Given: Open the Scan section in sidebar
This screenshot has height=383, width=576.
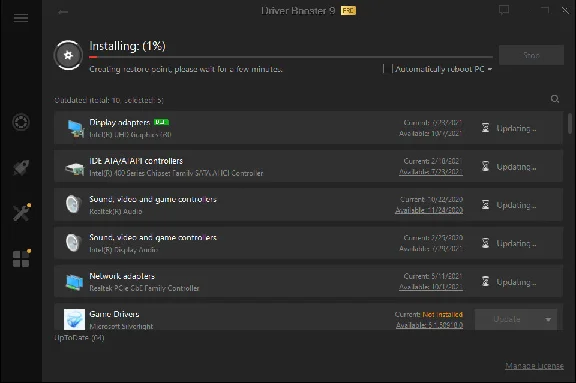Looking at the screenshot, I should tap(21, 122).
